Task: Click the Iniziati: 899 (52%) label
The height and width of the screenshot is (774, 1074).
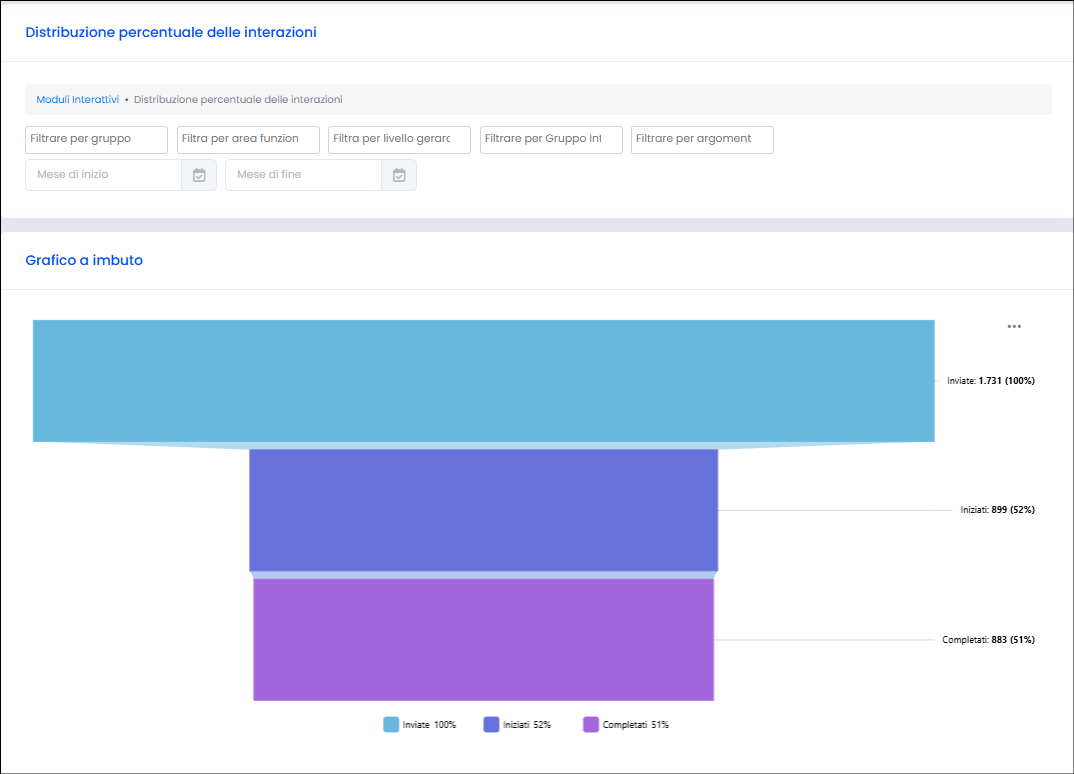Action: point(997,510)
